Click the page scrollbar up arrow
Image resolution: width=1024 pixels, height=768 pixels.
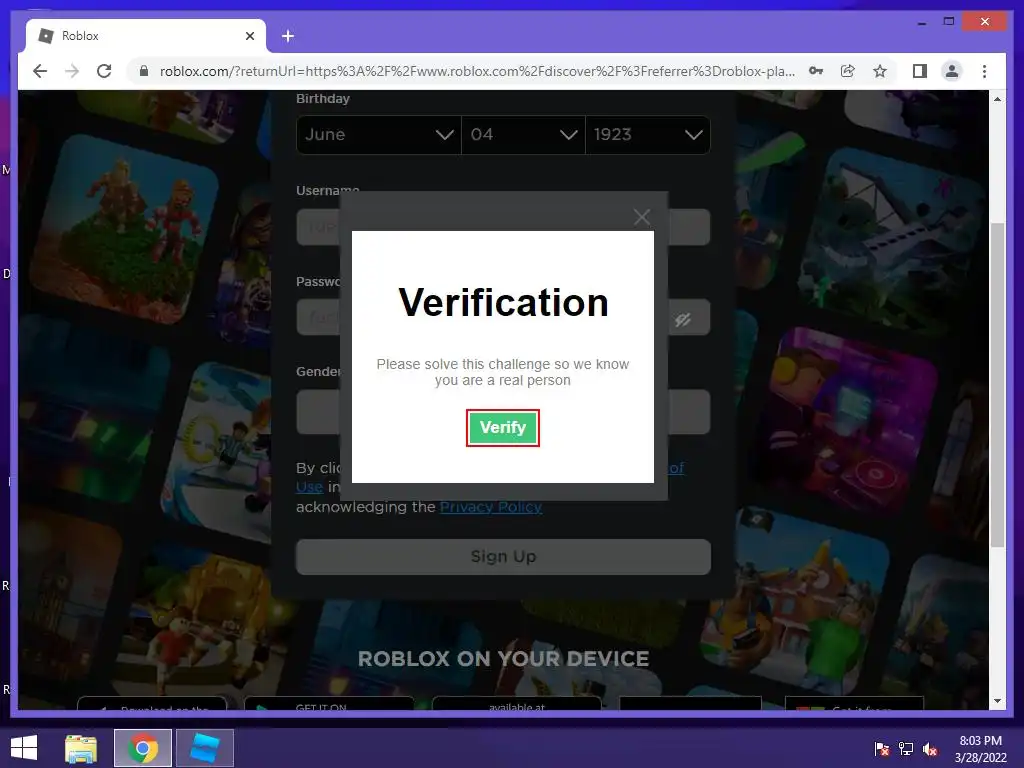tap(997, 99)
